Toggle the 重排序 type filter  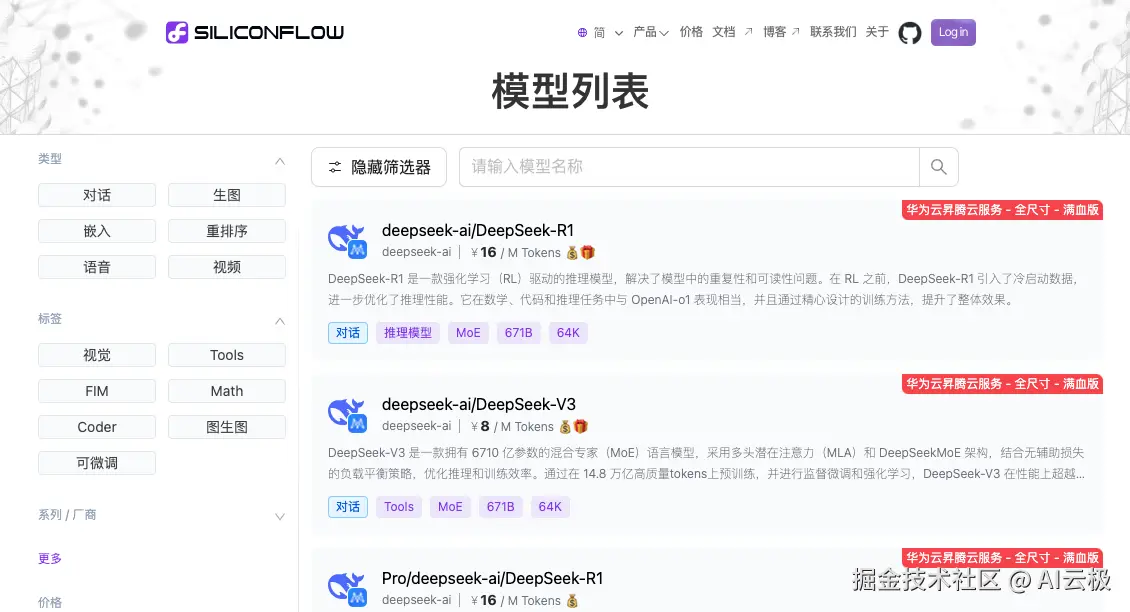(x=227, y=231)
